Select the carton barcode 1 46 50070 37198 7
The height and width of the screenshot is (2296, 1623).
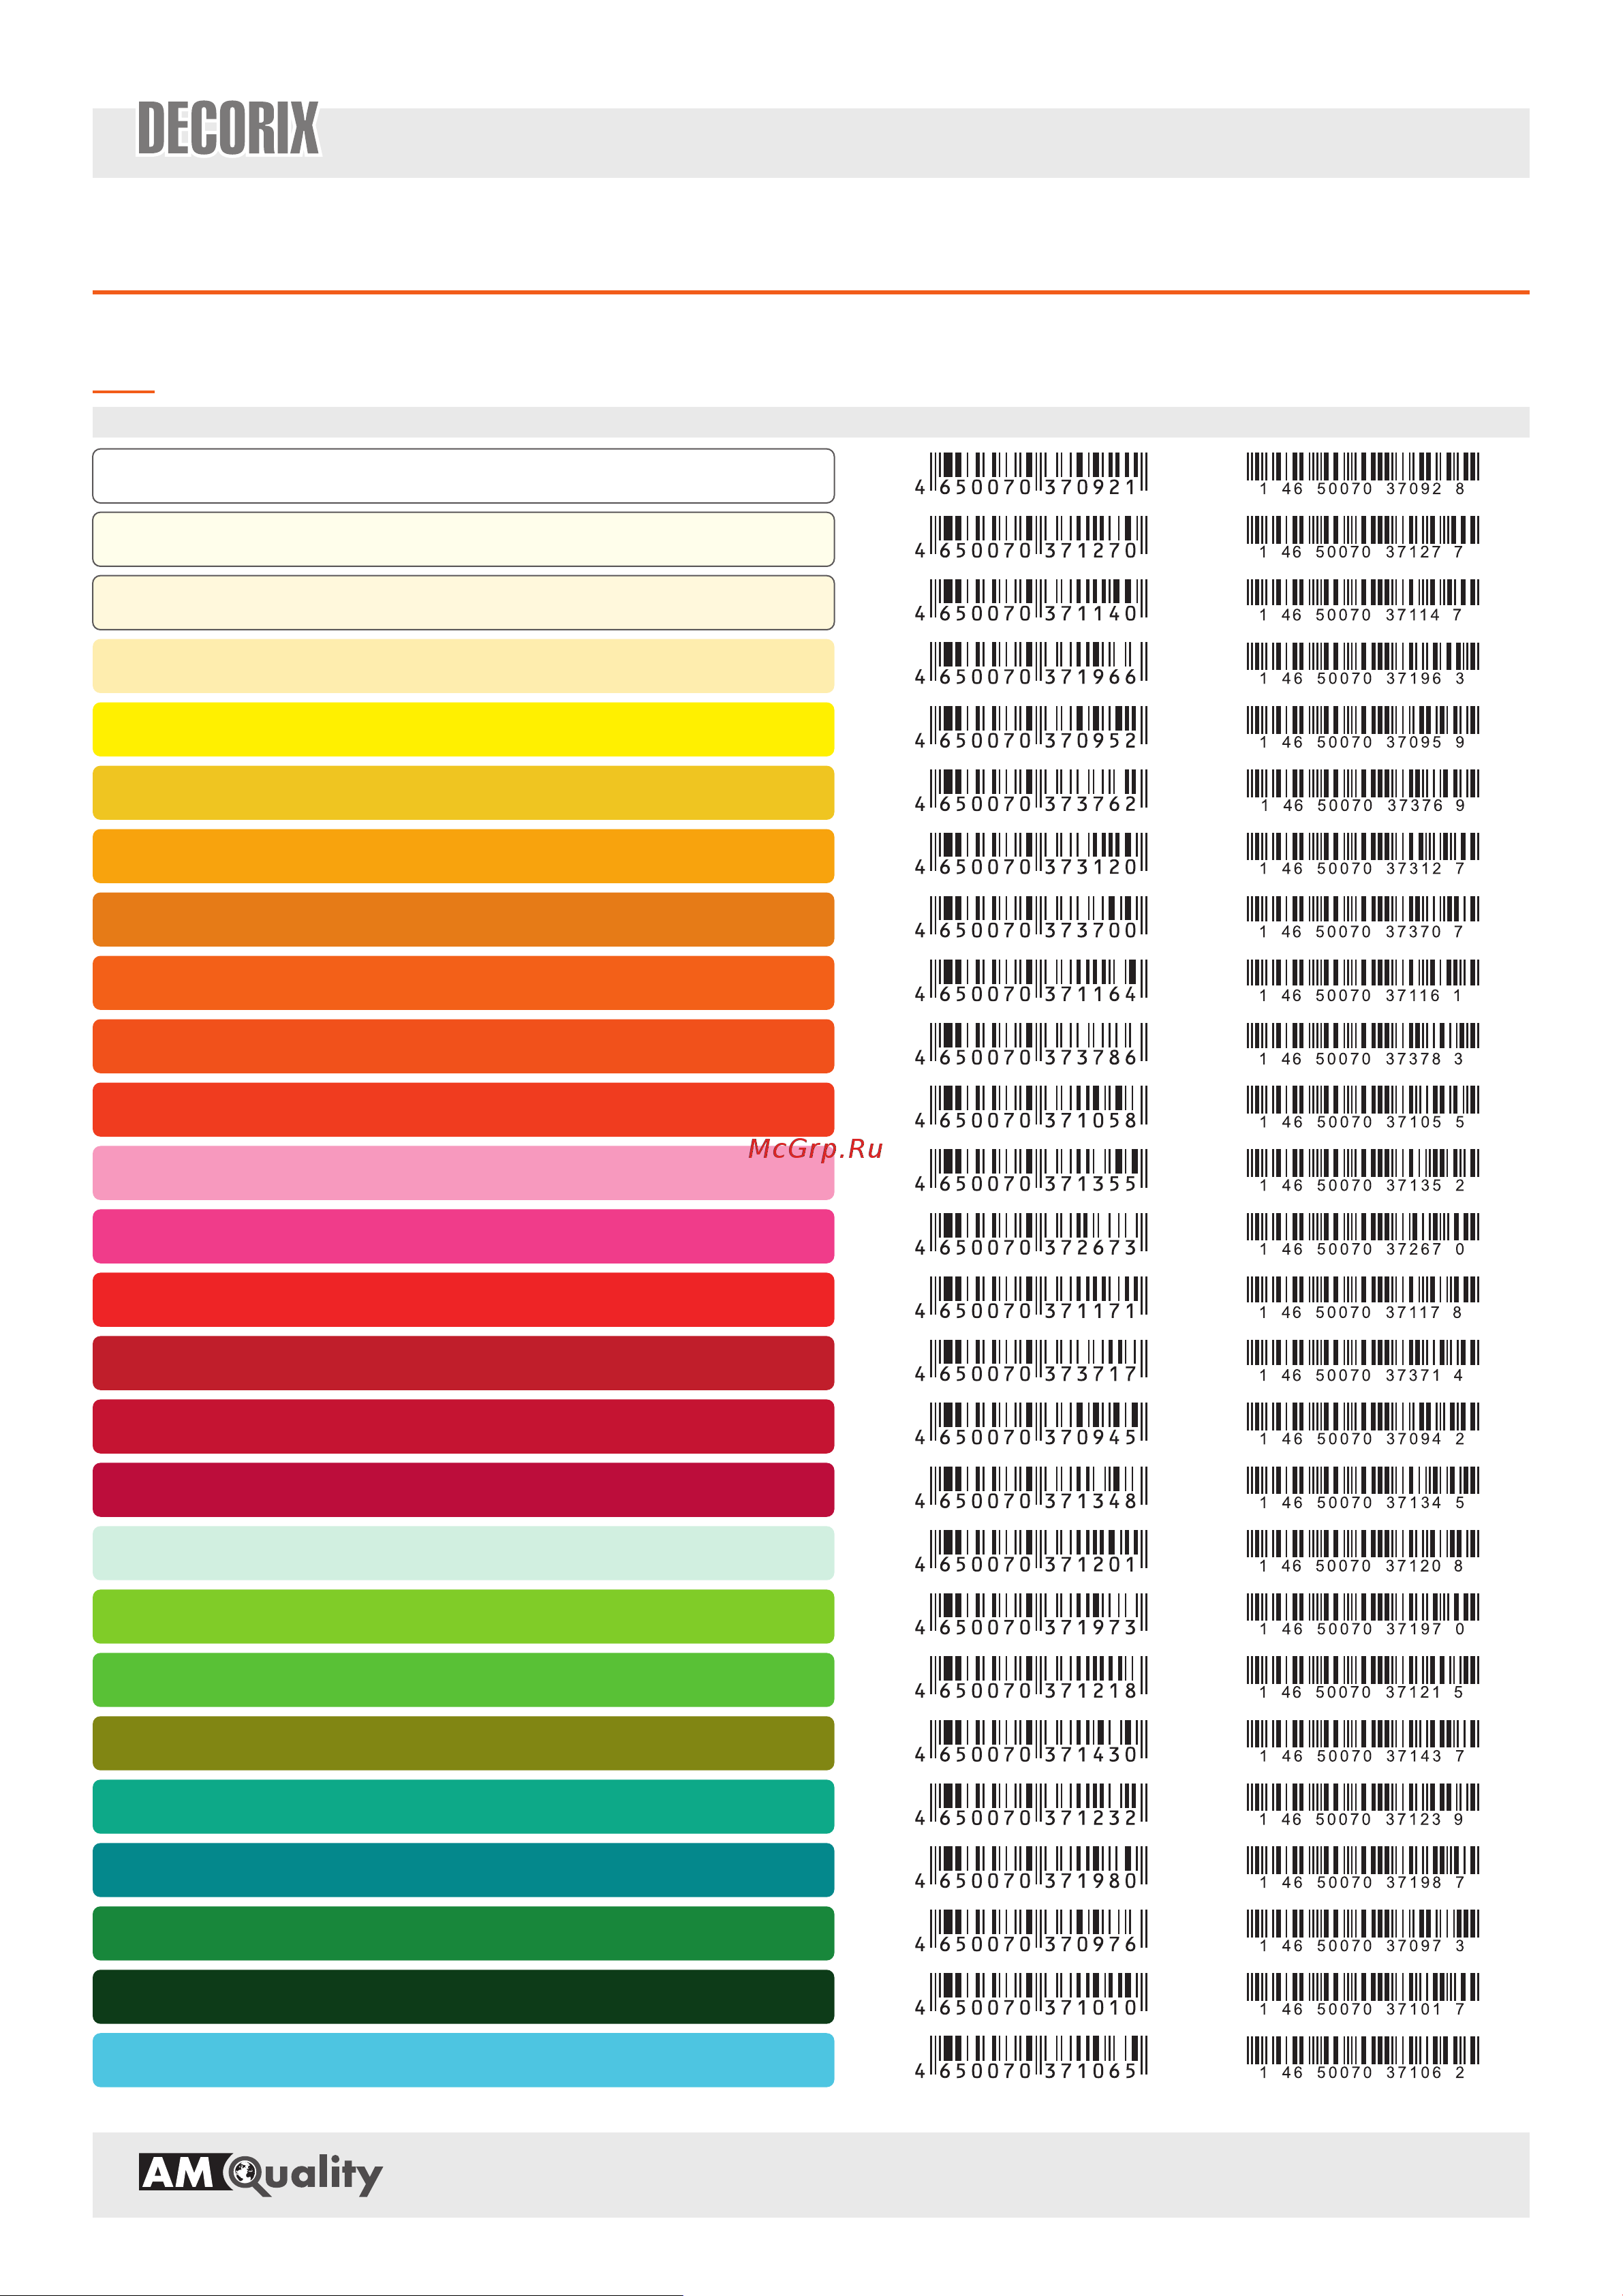tap(1362, 1869)
